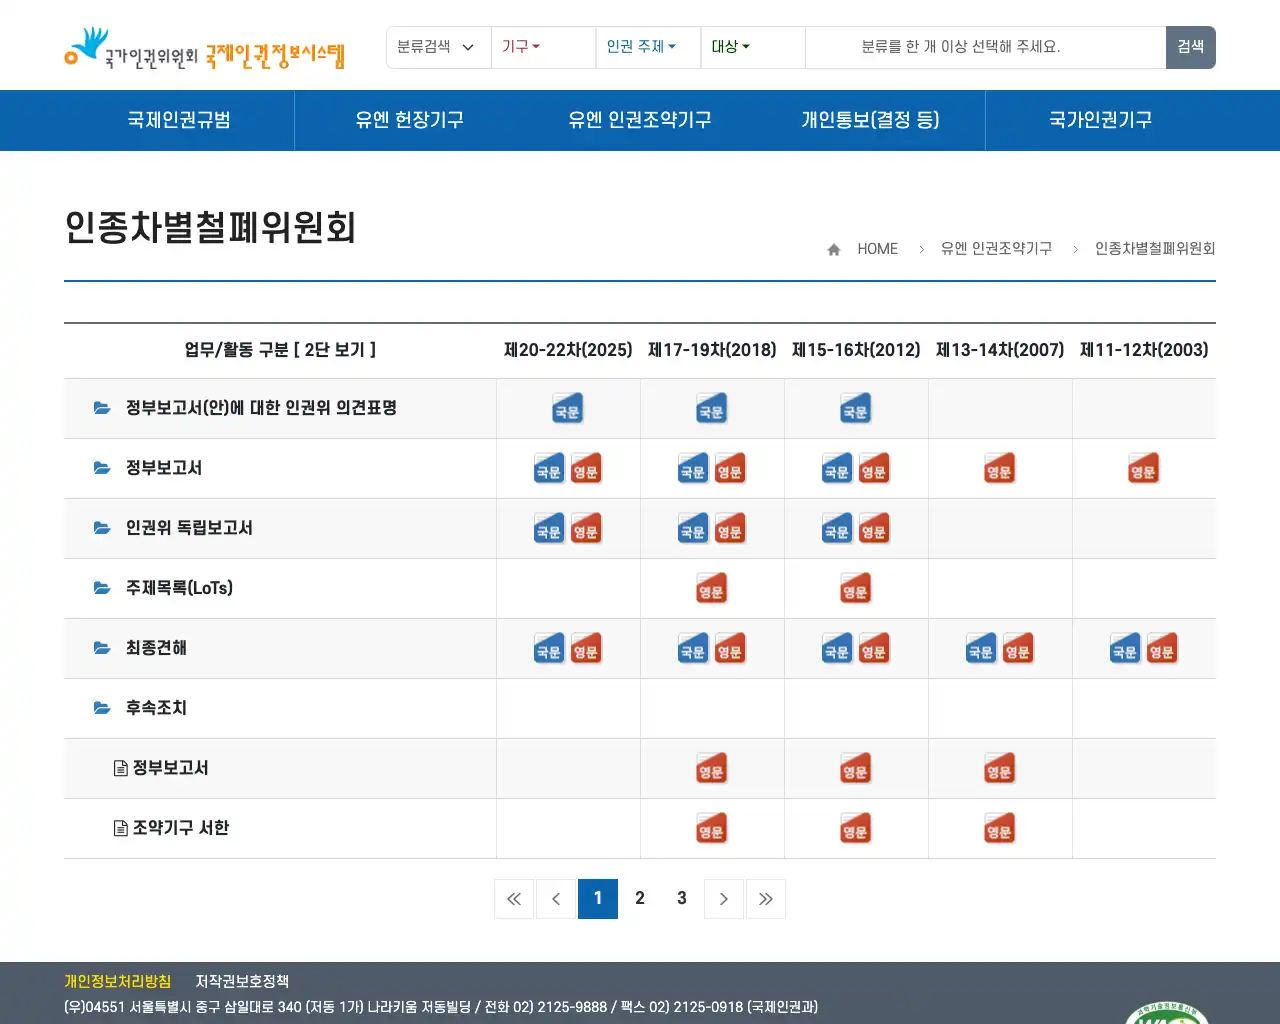This screenshot has width=1280, height=1024.
Task: Open 국문 인권위 의견표명 for 제15-16차(2012)
Action: tap(856, 408)
